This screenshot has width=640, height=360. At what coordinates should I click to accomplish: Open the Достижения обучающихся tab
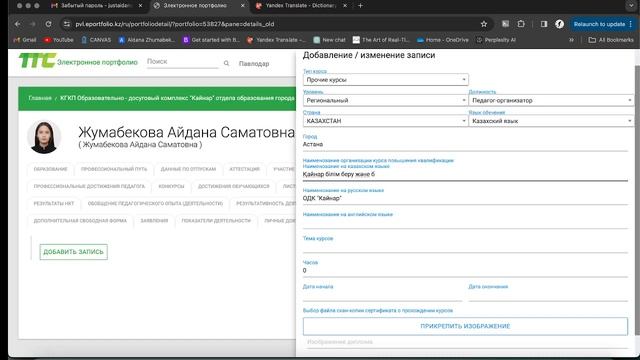click(233, 186)
